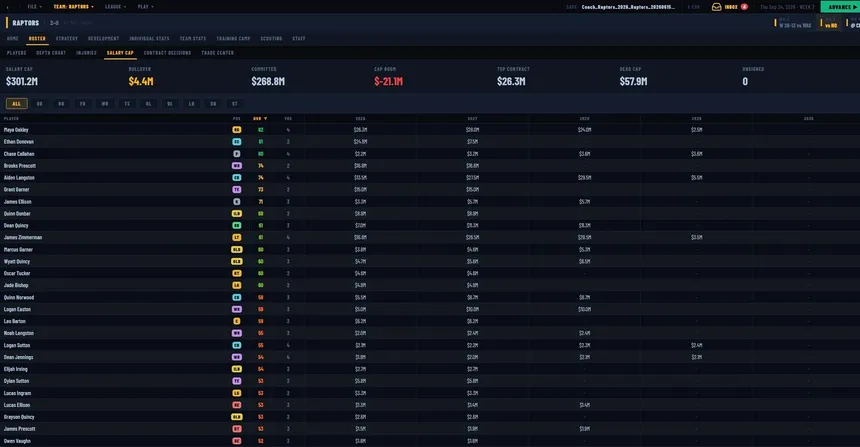Filter salary list by ST
860x447 pixels.
(235, 104)
